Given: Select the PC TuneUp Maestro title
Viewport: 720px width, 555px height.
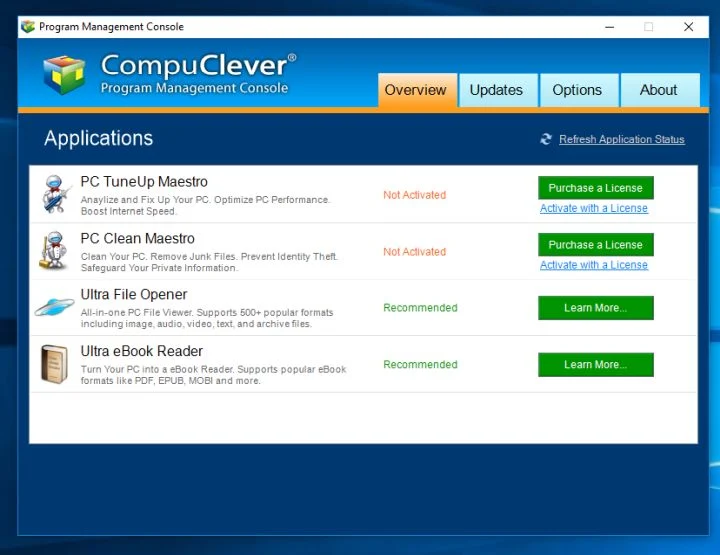Looking at the screenshot, I should [x=144, y=182].
